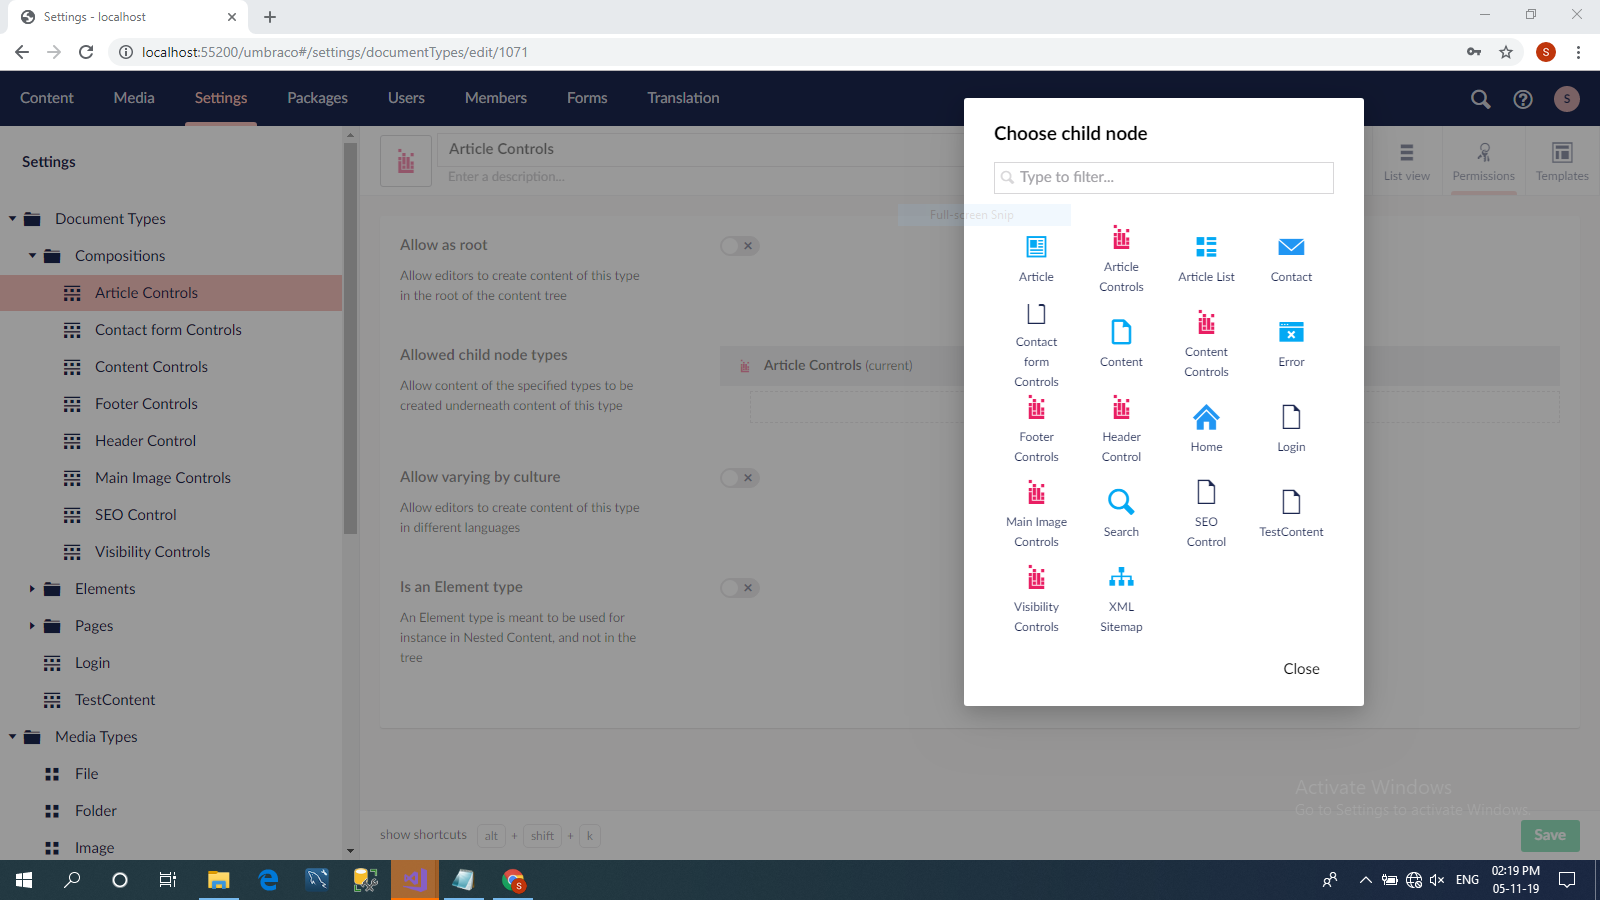Save the document type
Image resolution: width=1600 pixels, height=900 pixels.
[x=1550, y=835]
